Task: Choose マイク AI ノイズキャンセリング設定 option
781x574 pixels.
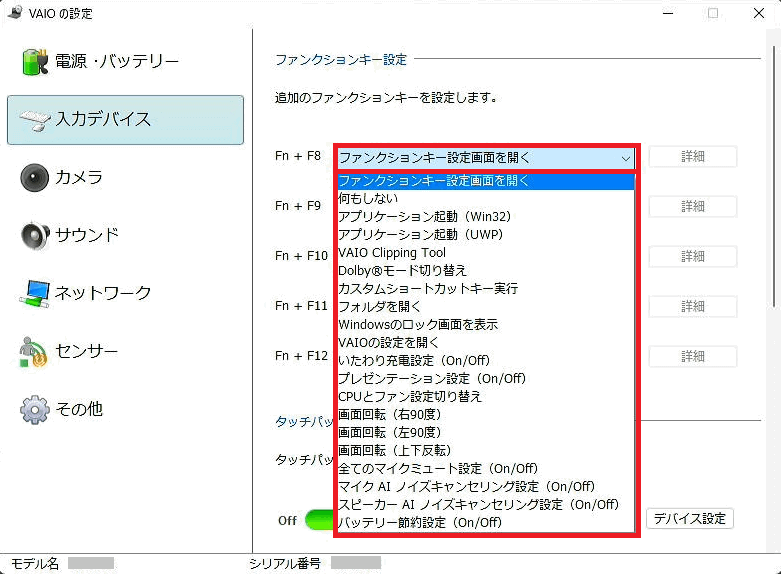Action: pos(486,486)
